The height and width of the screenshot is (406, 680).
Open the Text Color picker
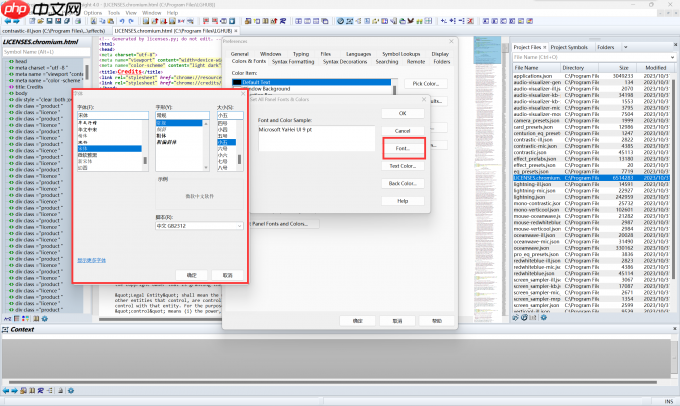[x=402, y=166]
